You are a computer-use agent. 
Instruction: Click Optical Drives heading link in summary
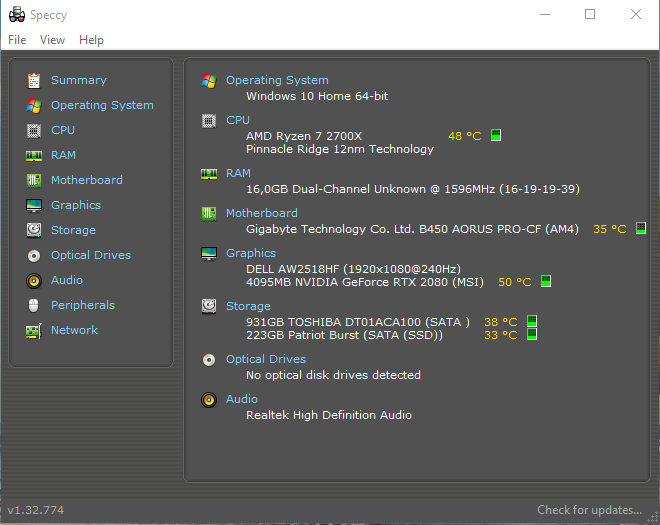266,359
